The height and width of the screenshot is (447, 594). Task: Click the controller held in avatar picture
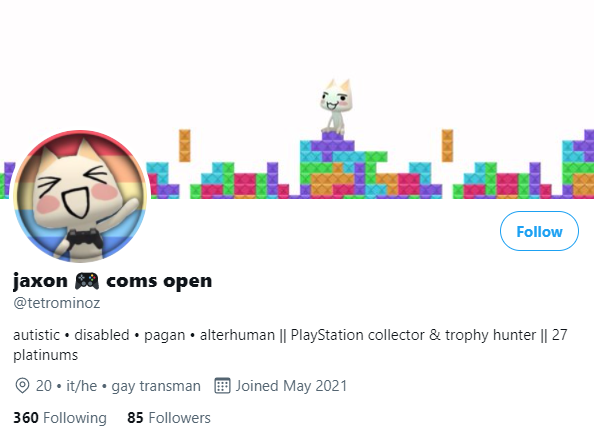click(x=86, y=239)
